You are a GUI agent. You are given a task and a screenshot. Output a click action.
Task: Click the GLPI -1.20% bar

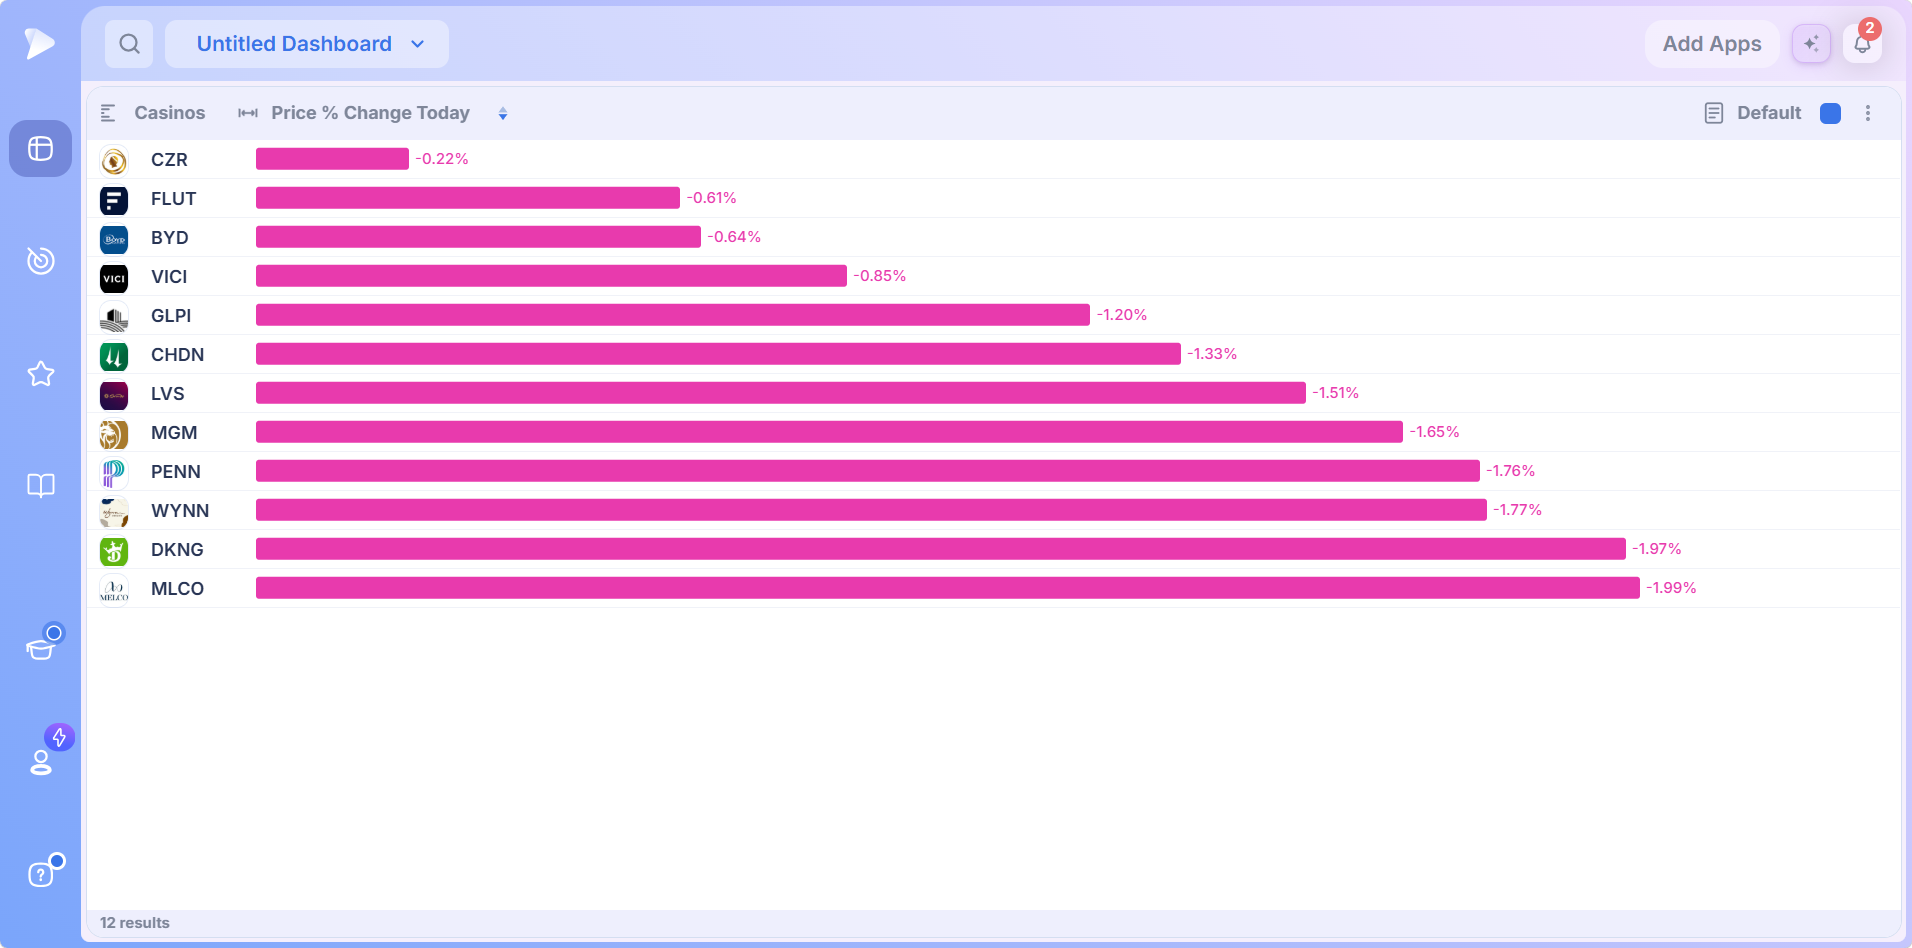(673, 315)
